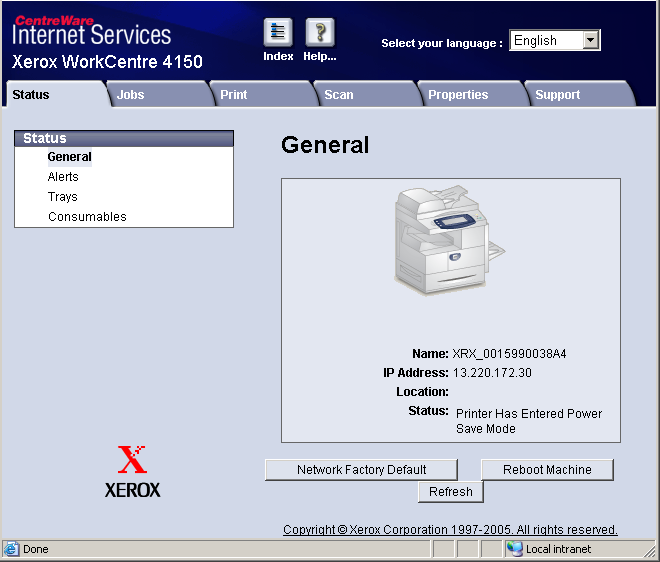Expand the language dropdown arrow

coord(591,40)
